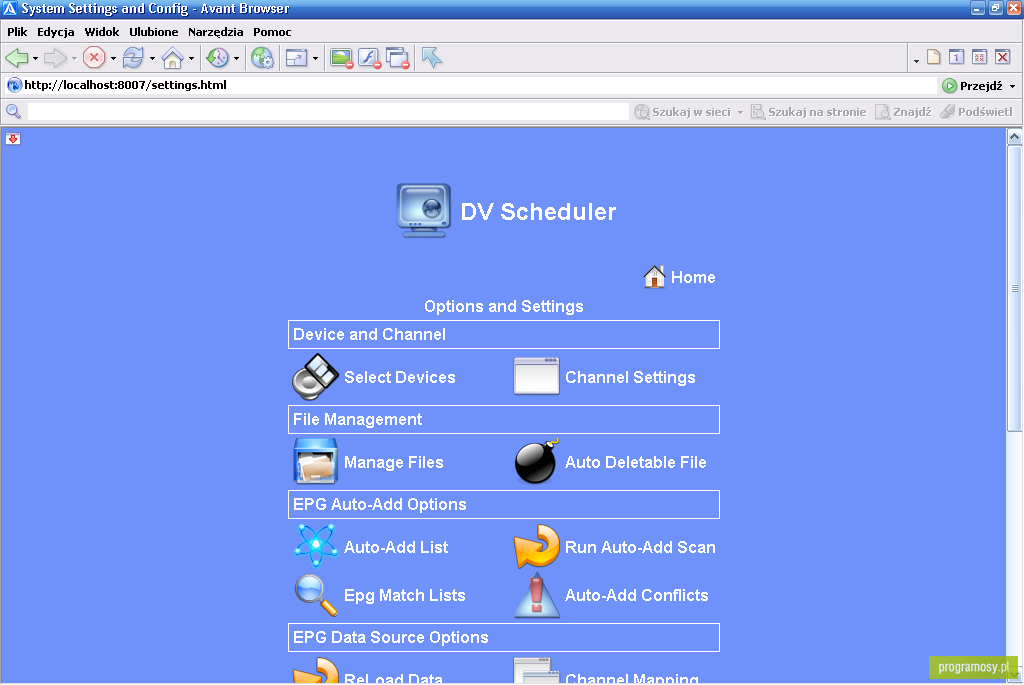Open the Home link text
This screenshot has width=1024, height=685.
(693, 278)
